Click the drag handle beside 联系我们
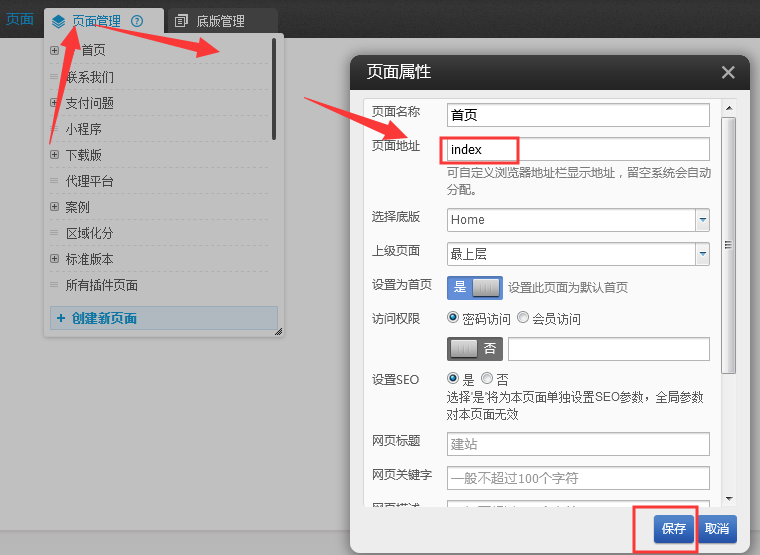This screenshot has height=555, width=760. coord(55,76)
